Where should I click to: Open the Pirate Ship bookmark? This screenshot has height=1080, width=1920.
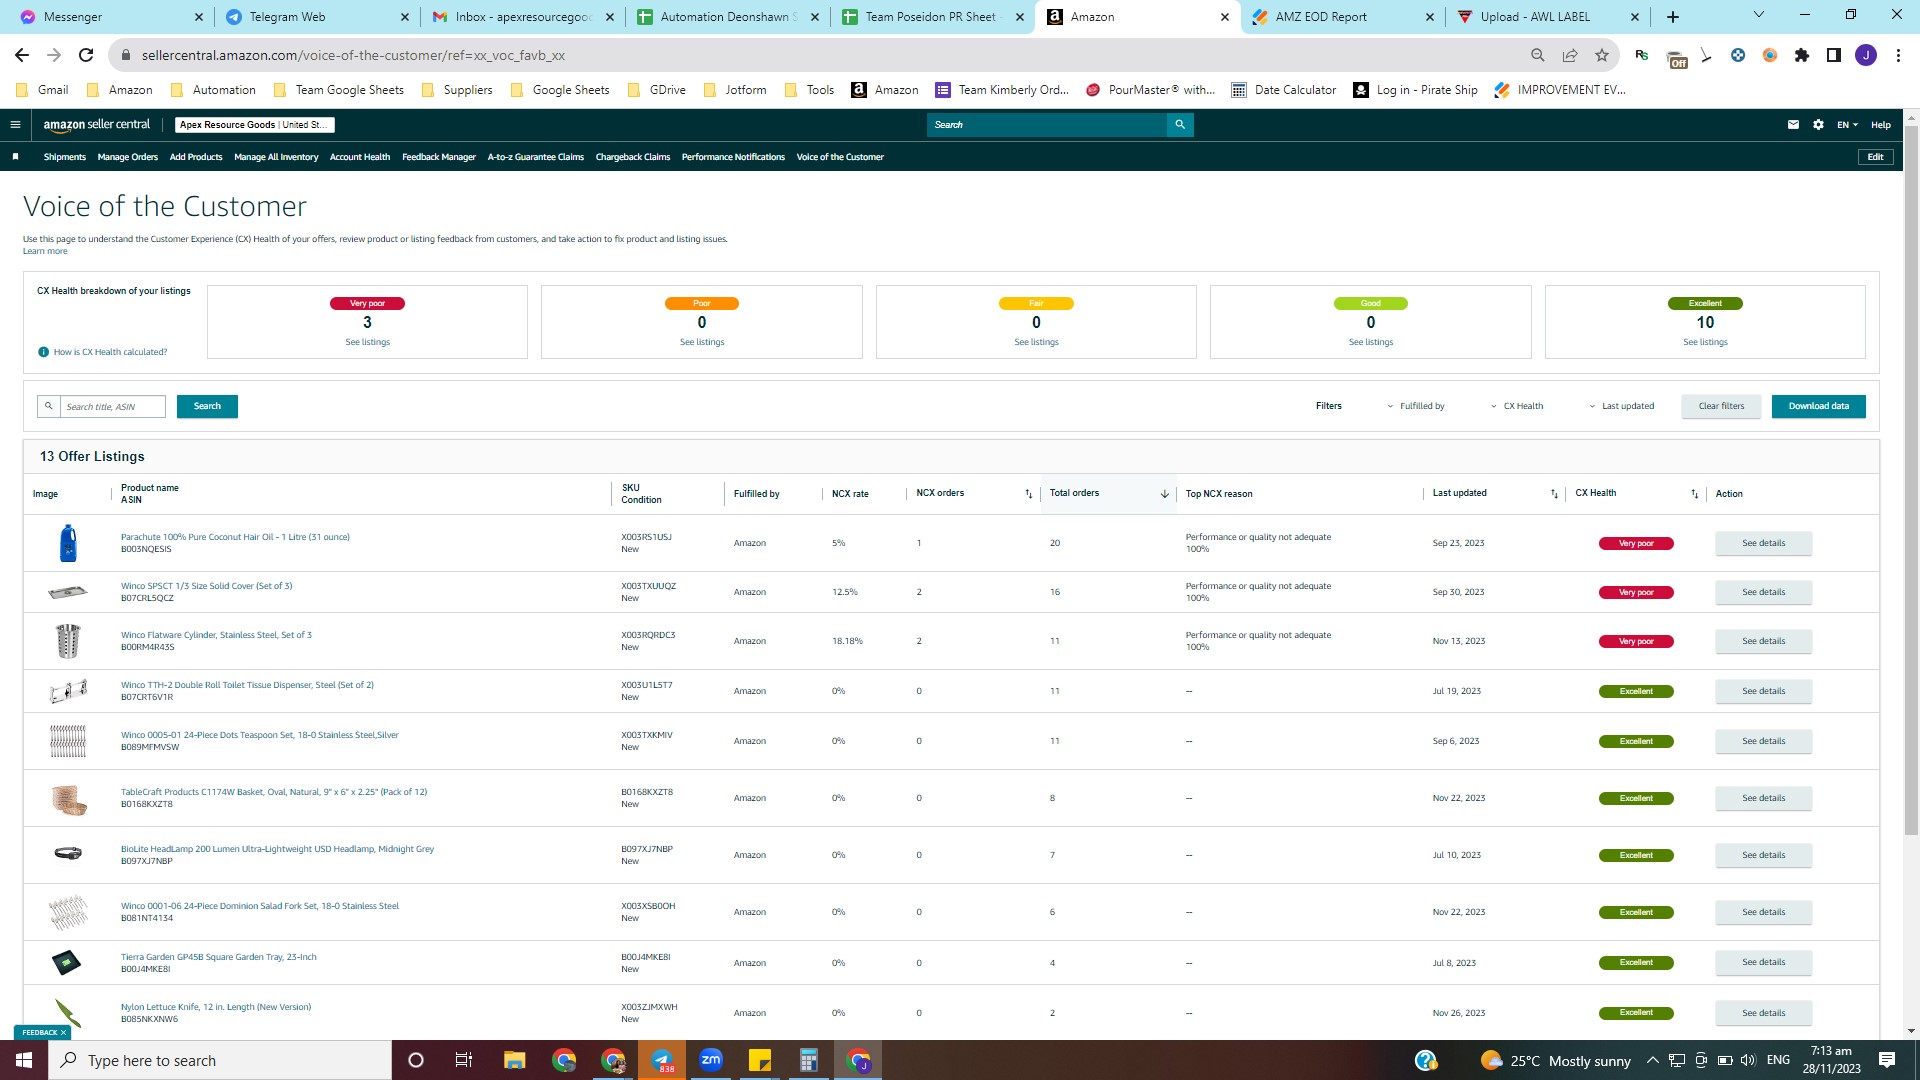pyautogui.click(x=1415, y=90)
